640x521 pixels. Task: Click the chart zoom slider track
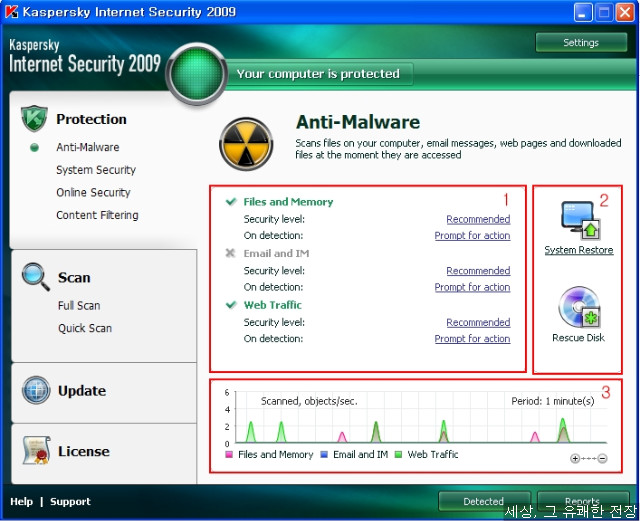(589, 459)
